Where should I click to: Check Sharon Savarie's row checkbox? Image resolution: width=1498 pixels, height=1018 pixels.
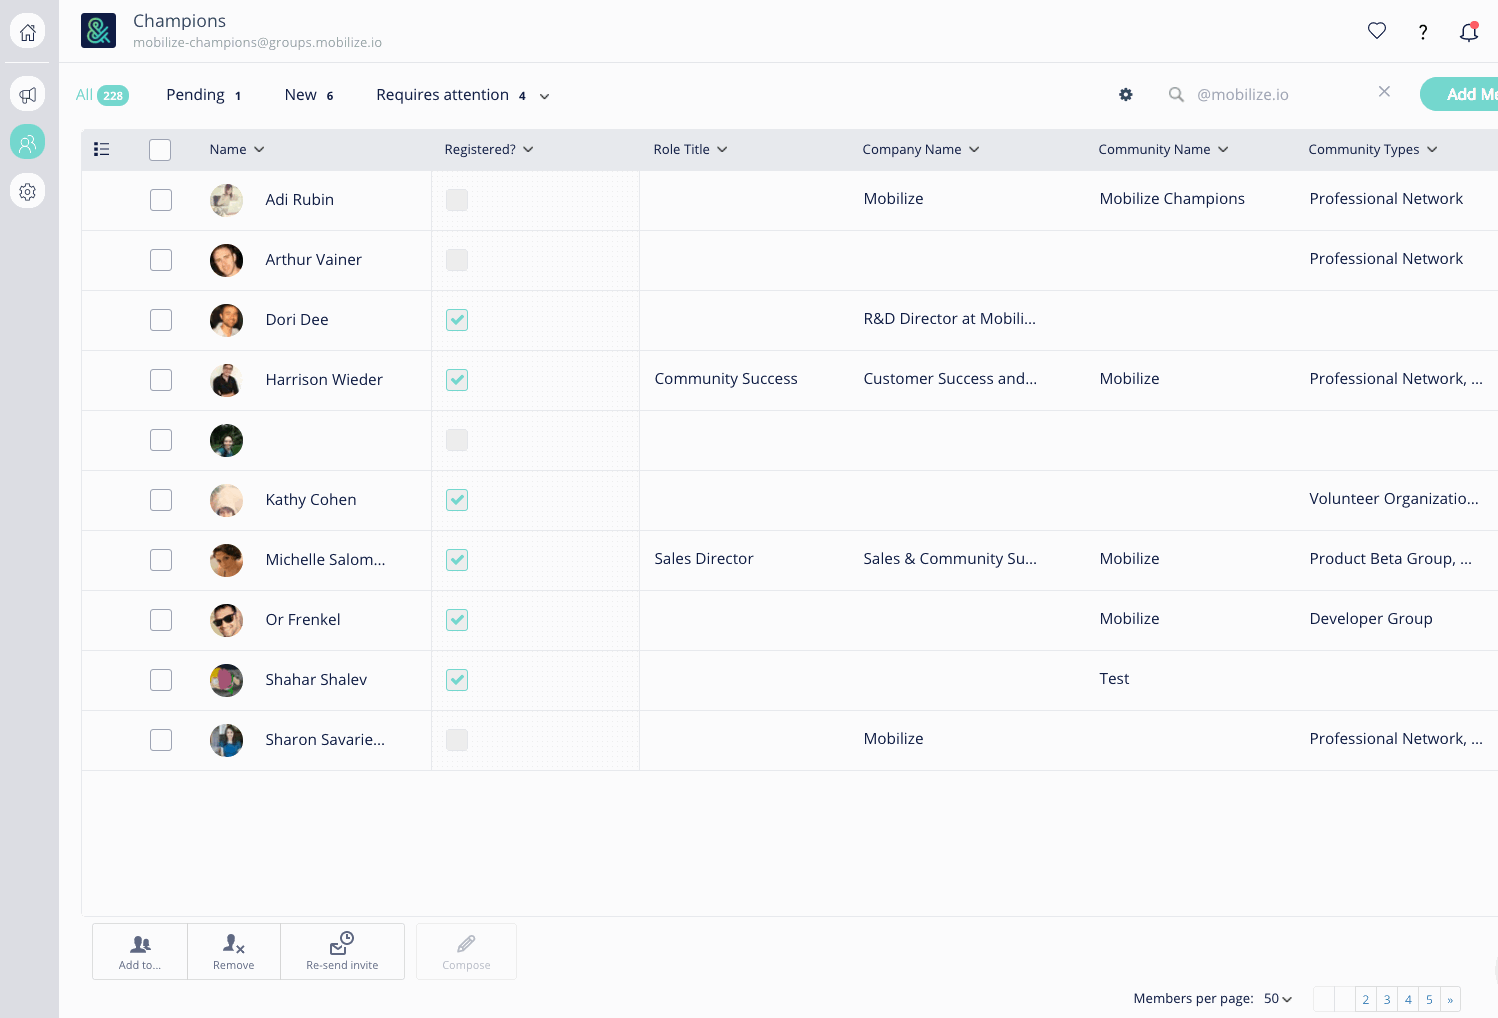click(x=161, y=740)
